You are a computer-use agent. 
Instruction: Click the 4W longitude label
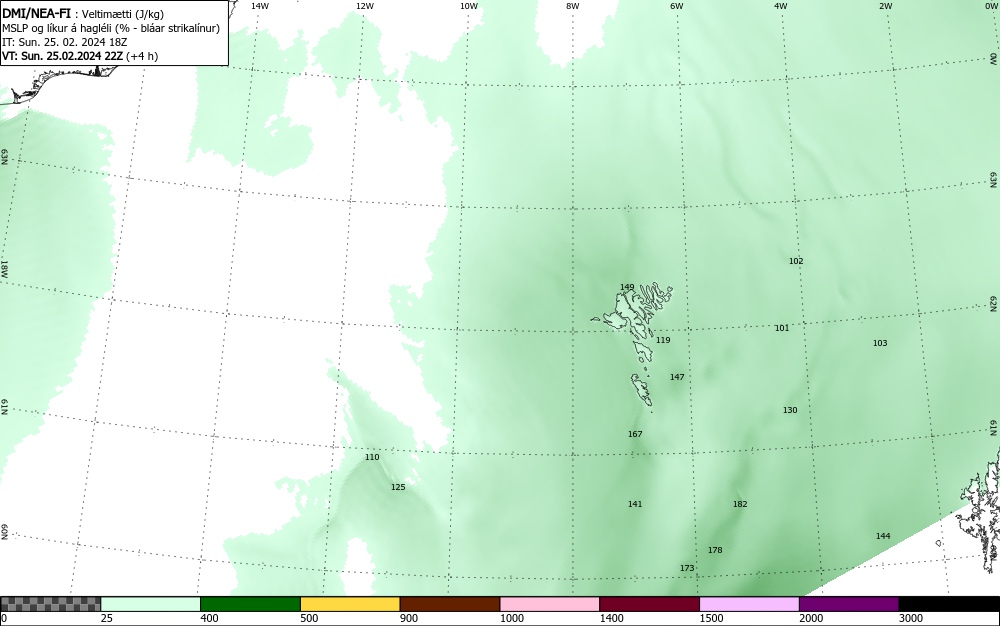[x=781, y=6]
